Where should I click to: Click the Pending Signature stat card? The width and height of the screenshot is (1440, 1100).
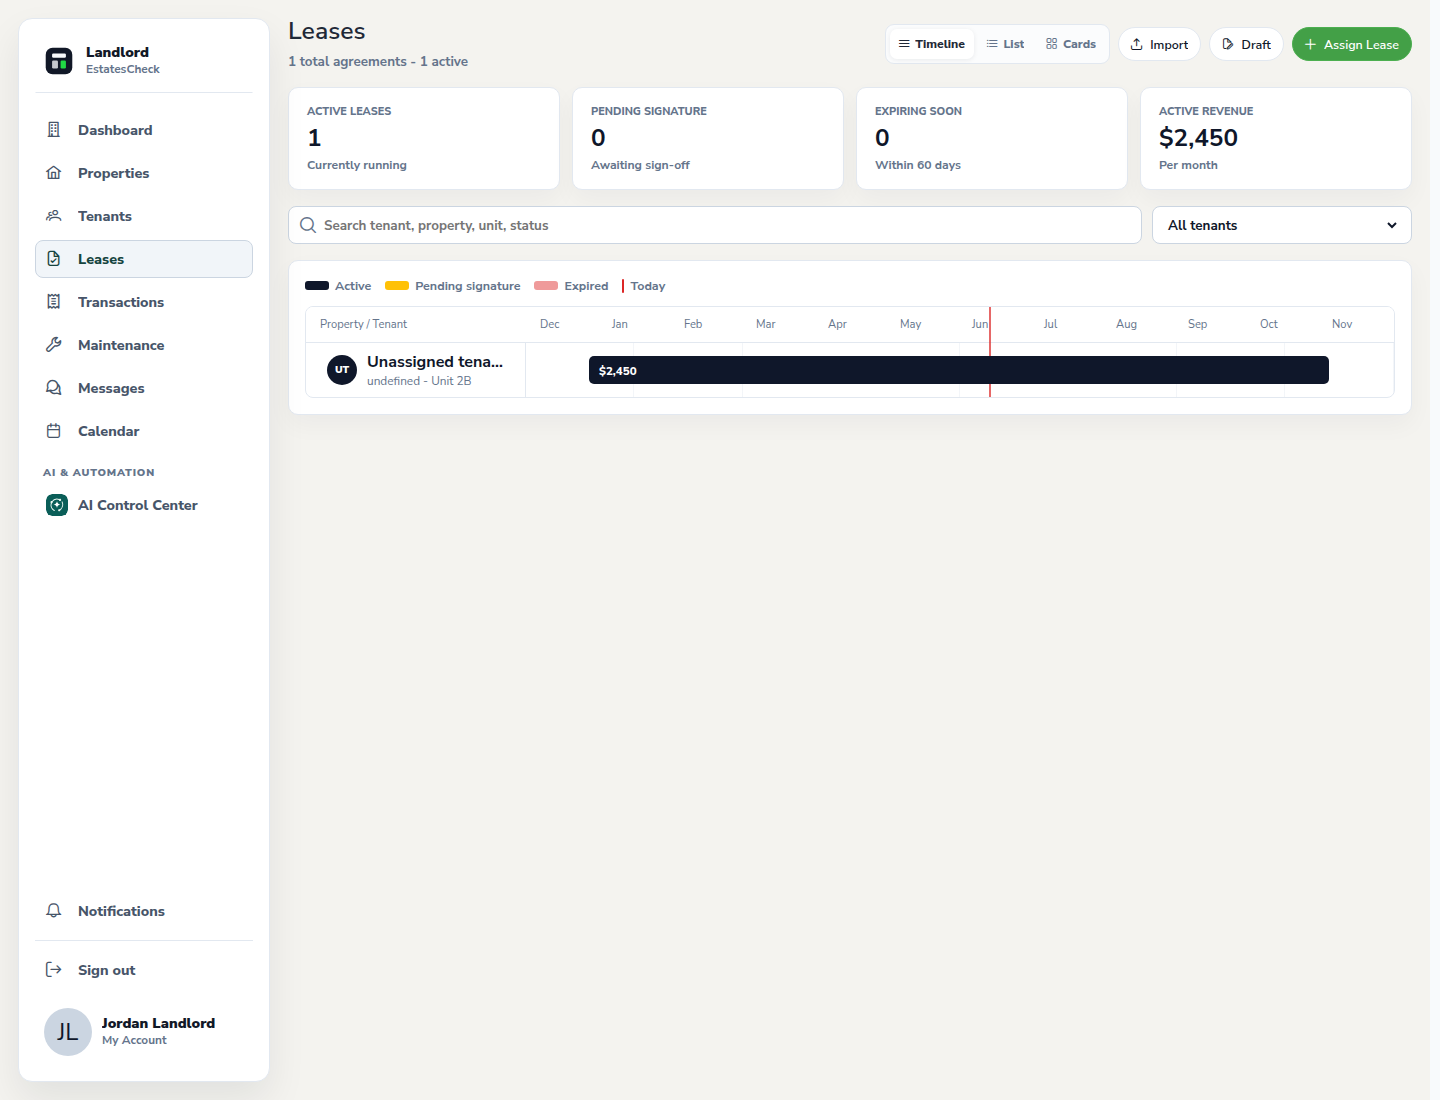[708, 138]
